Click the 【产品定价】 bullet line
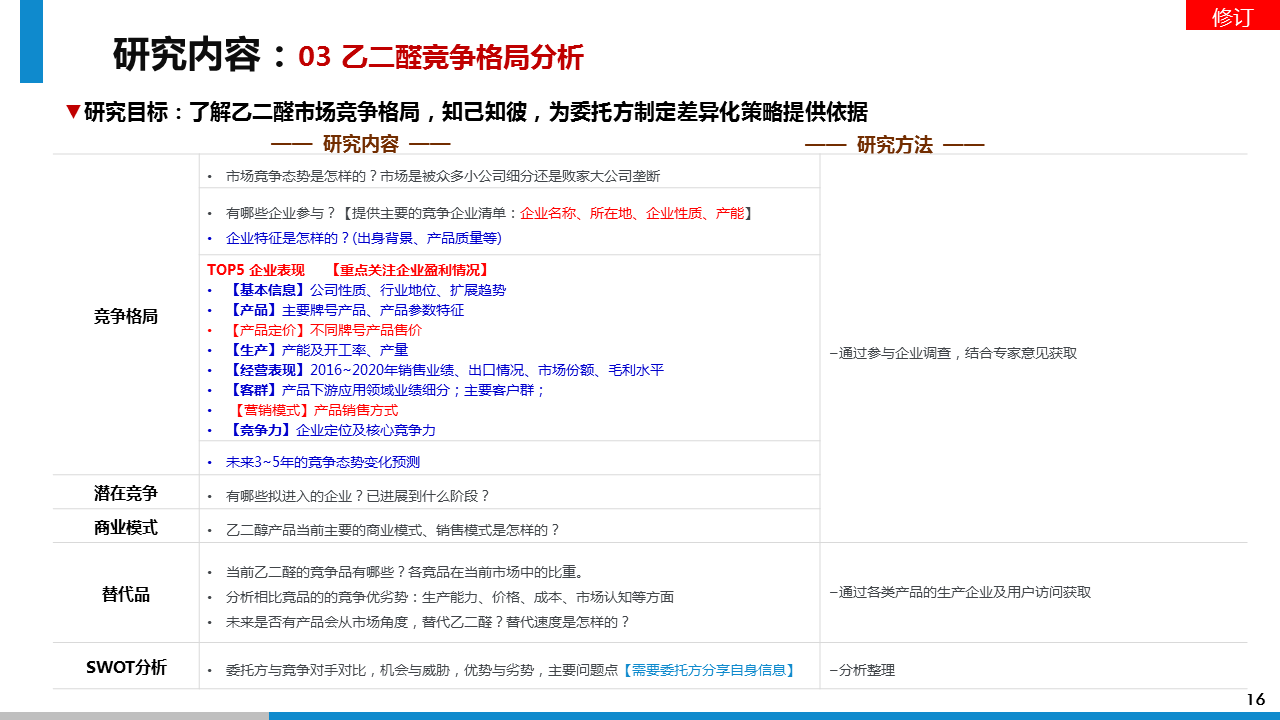This screenshot has height=720, width=1280. (x=325, y=330)
